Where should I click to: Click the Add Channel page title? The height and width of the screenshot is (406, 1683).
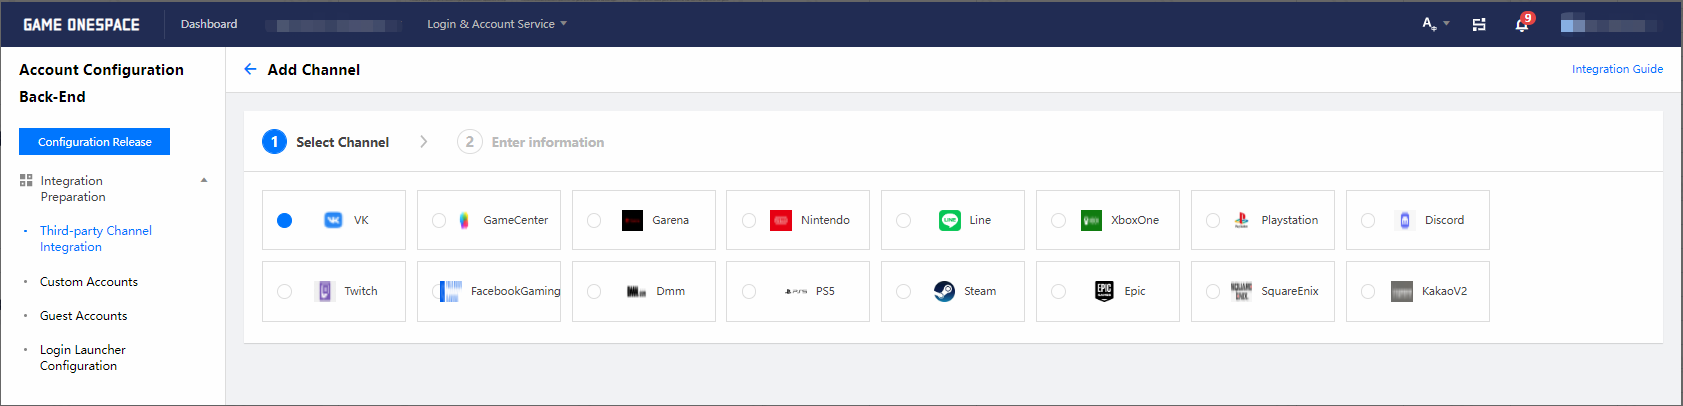(314, 70)
